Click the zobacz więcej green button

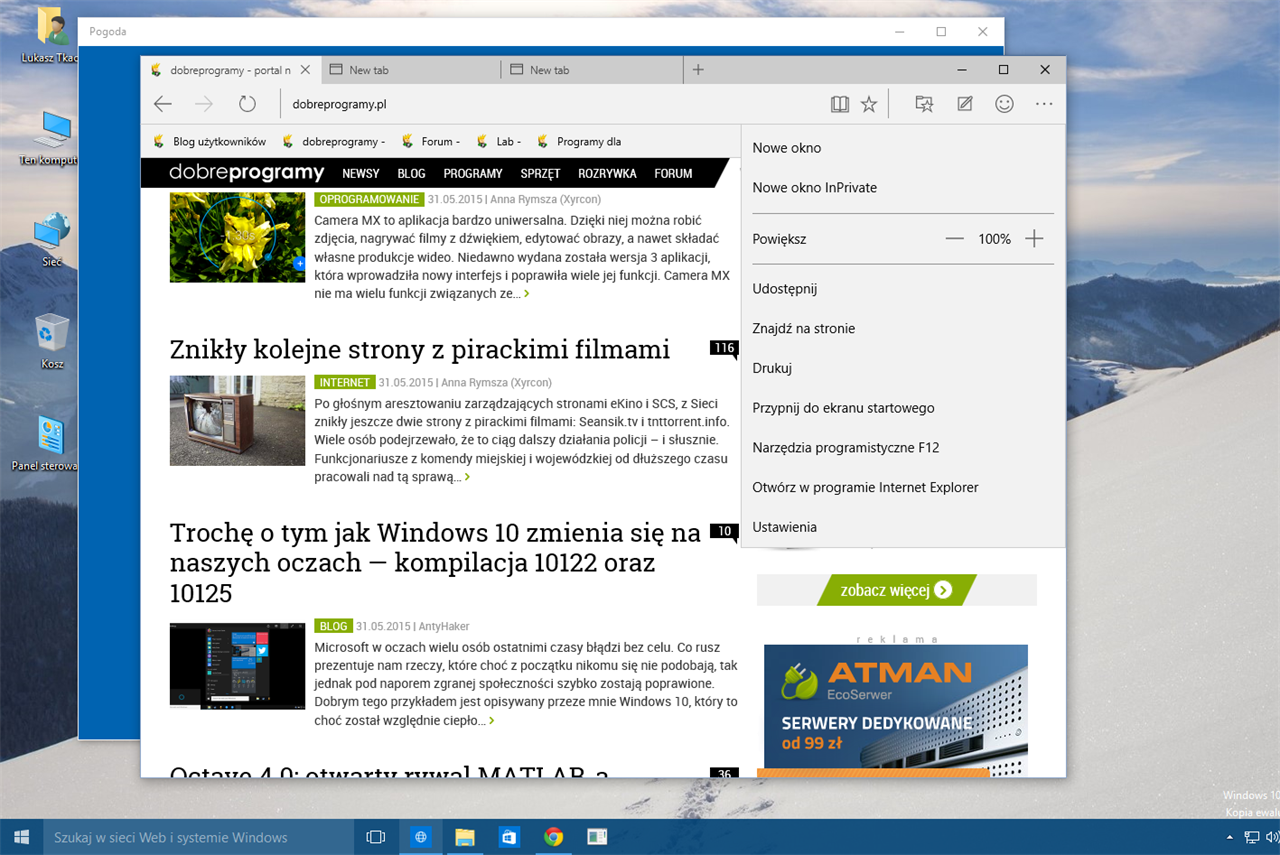[x=895, y=590]
